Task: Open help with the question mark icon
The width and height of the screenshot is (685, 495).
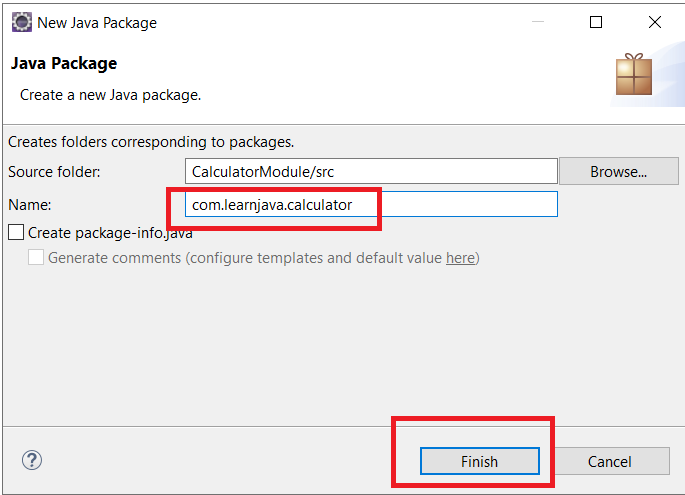Action: pyautogui.click(x=32, y=460)
